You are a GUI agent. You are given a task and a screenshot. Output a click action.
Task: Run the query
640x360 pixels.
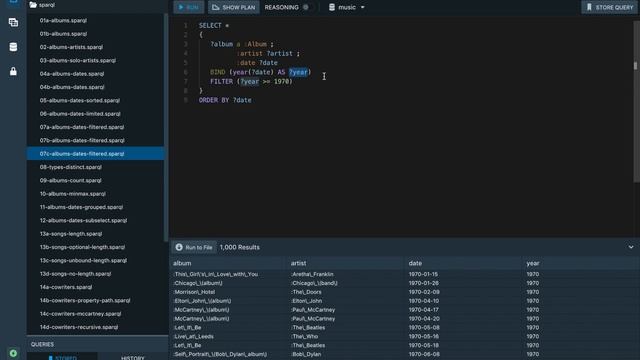tap(189, 7)
